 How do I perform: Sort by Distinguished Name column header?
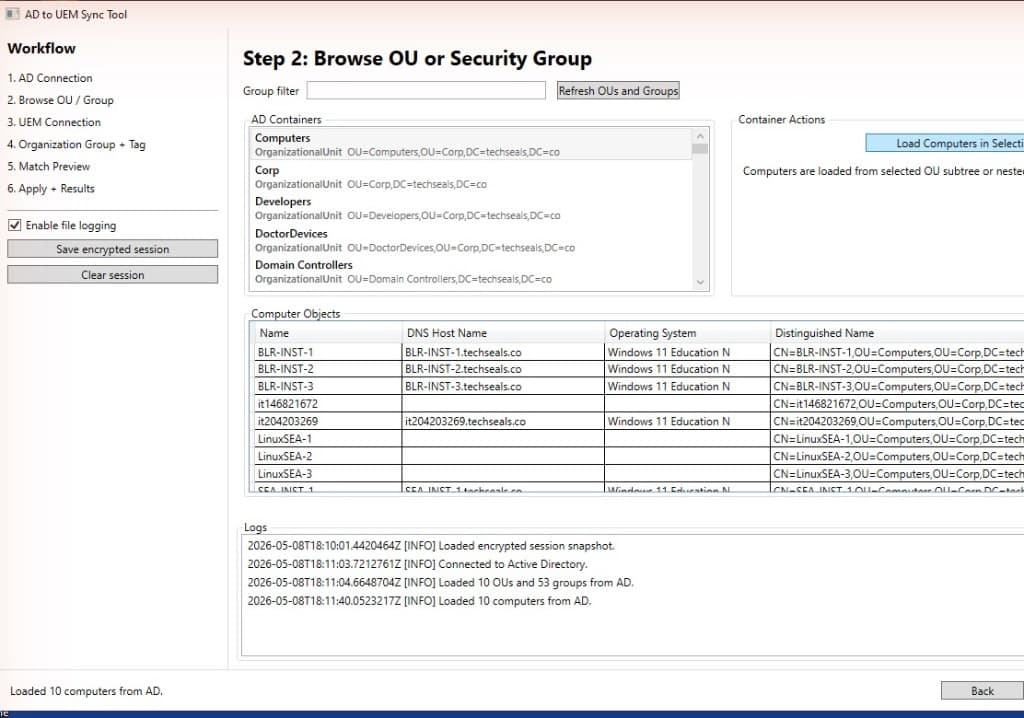(x=897, y=333)
